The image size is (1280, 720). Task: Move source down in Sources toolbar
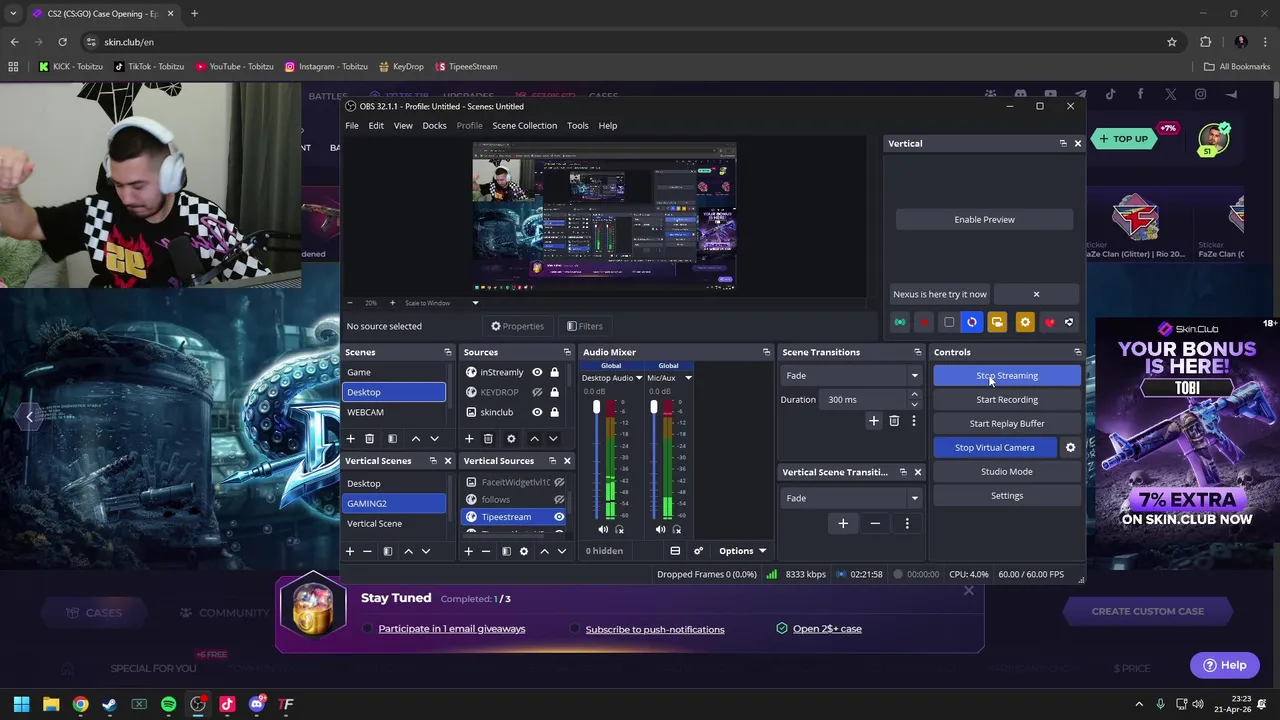(553, 438)
